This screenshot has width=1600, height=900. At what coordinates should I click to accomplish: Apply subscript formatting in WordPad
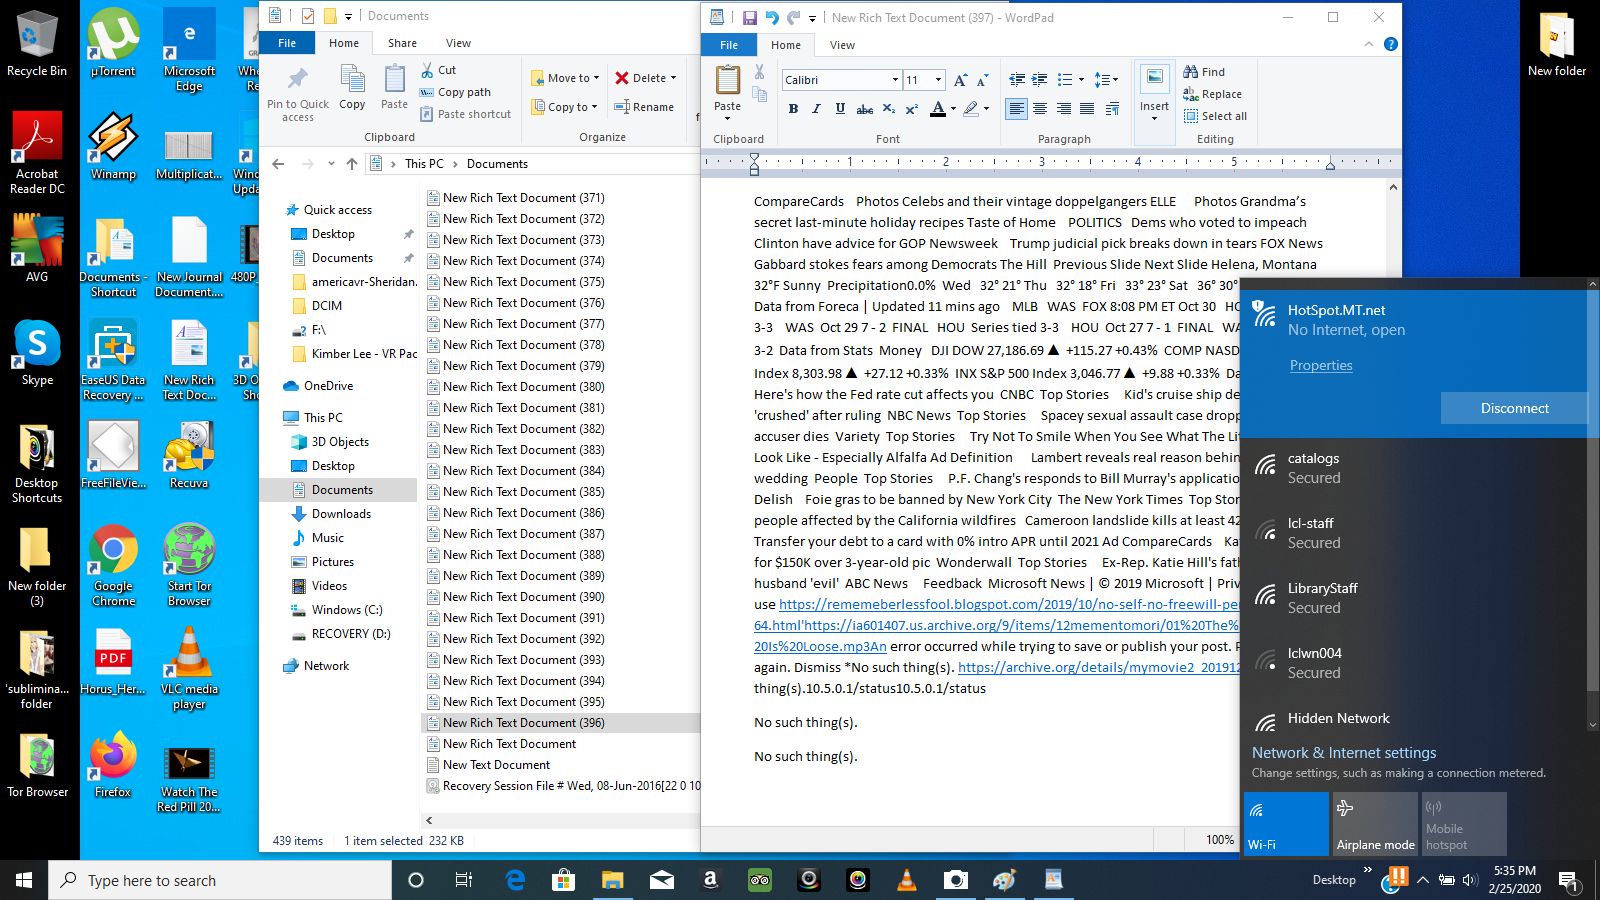coord(889,109)
